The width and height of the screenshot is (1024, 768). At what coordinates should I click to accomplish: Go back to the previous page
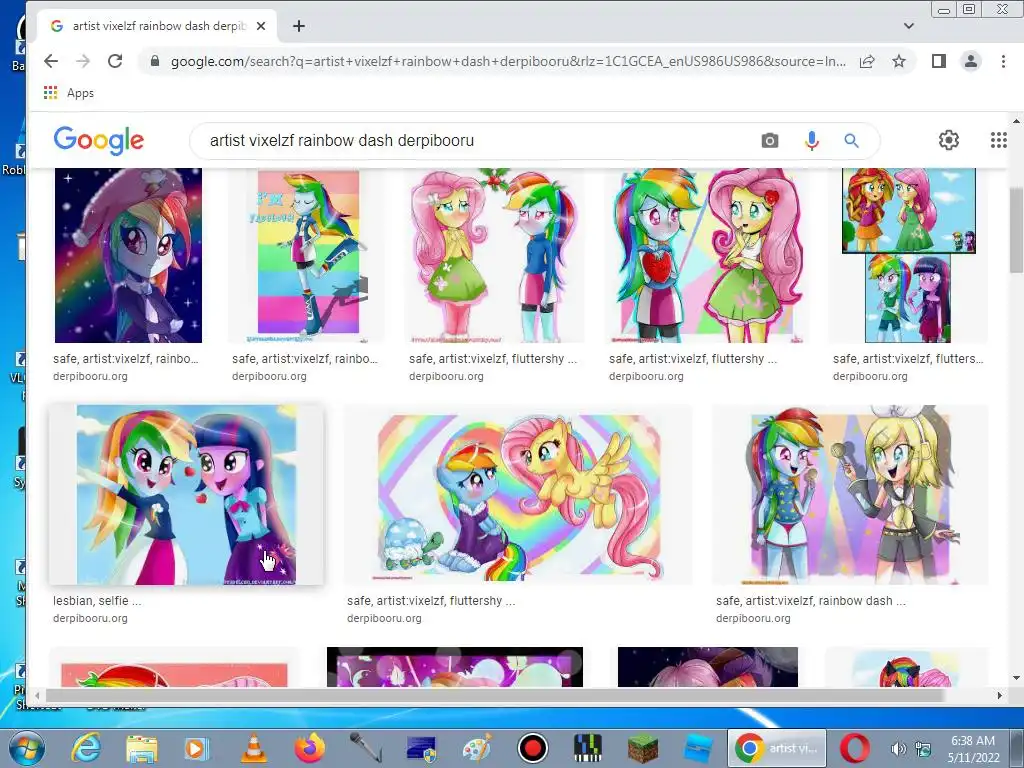51,61
